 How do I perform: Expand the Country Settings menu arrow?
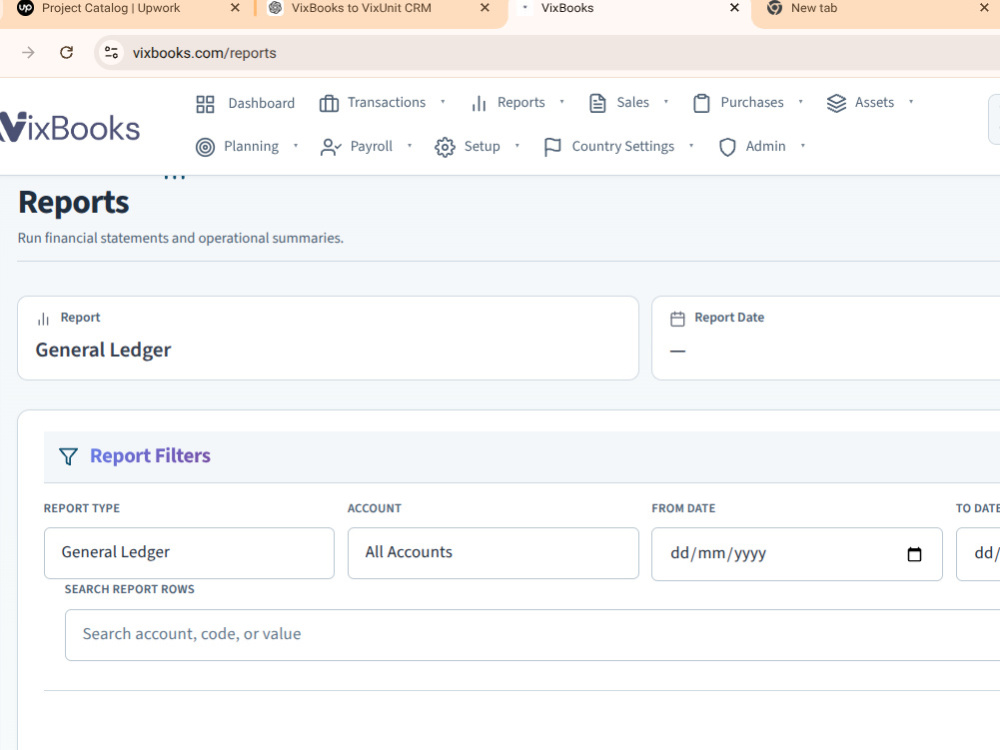(691, 146)
